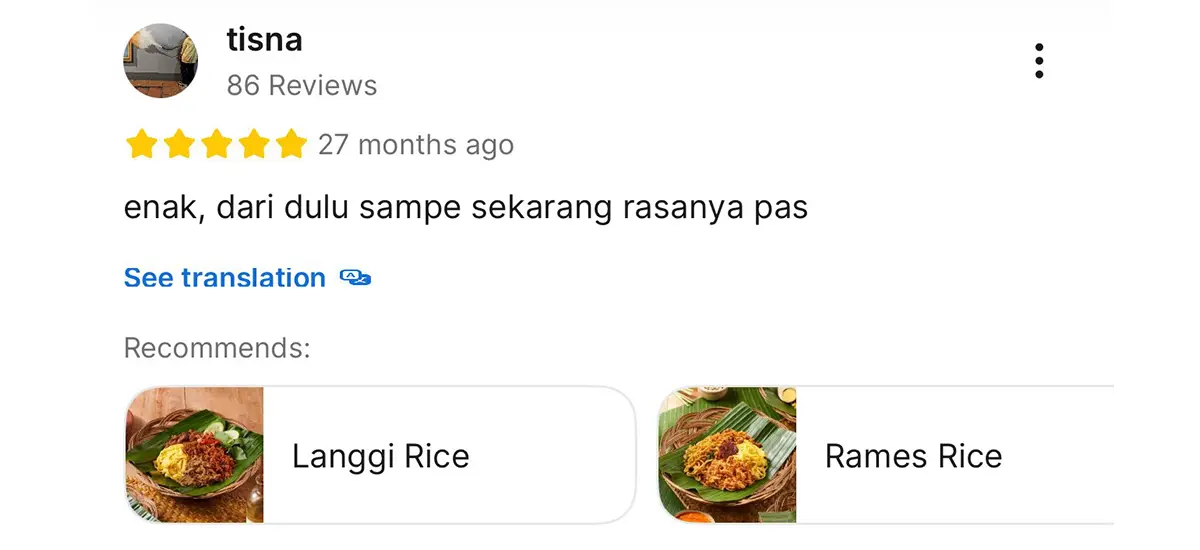This screenshot has height=550, width=1200.
Task: Click the Recommends: section label
Action: [x=217, y=348]
